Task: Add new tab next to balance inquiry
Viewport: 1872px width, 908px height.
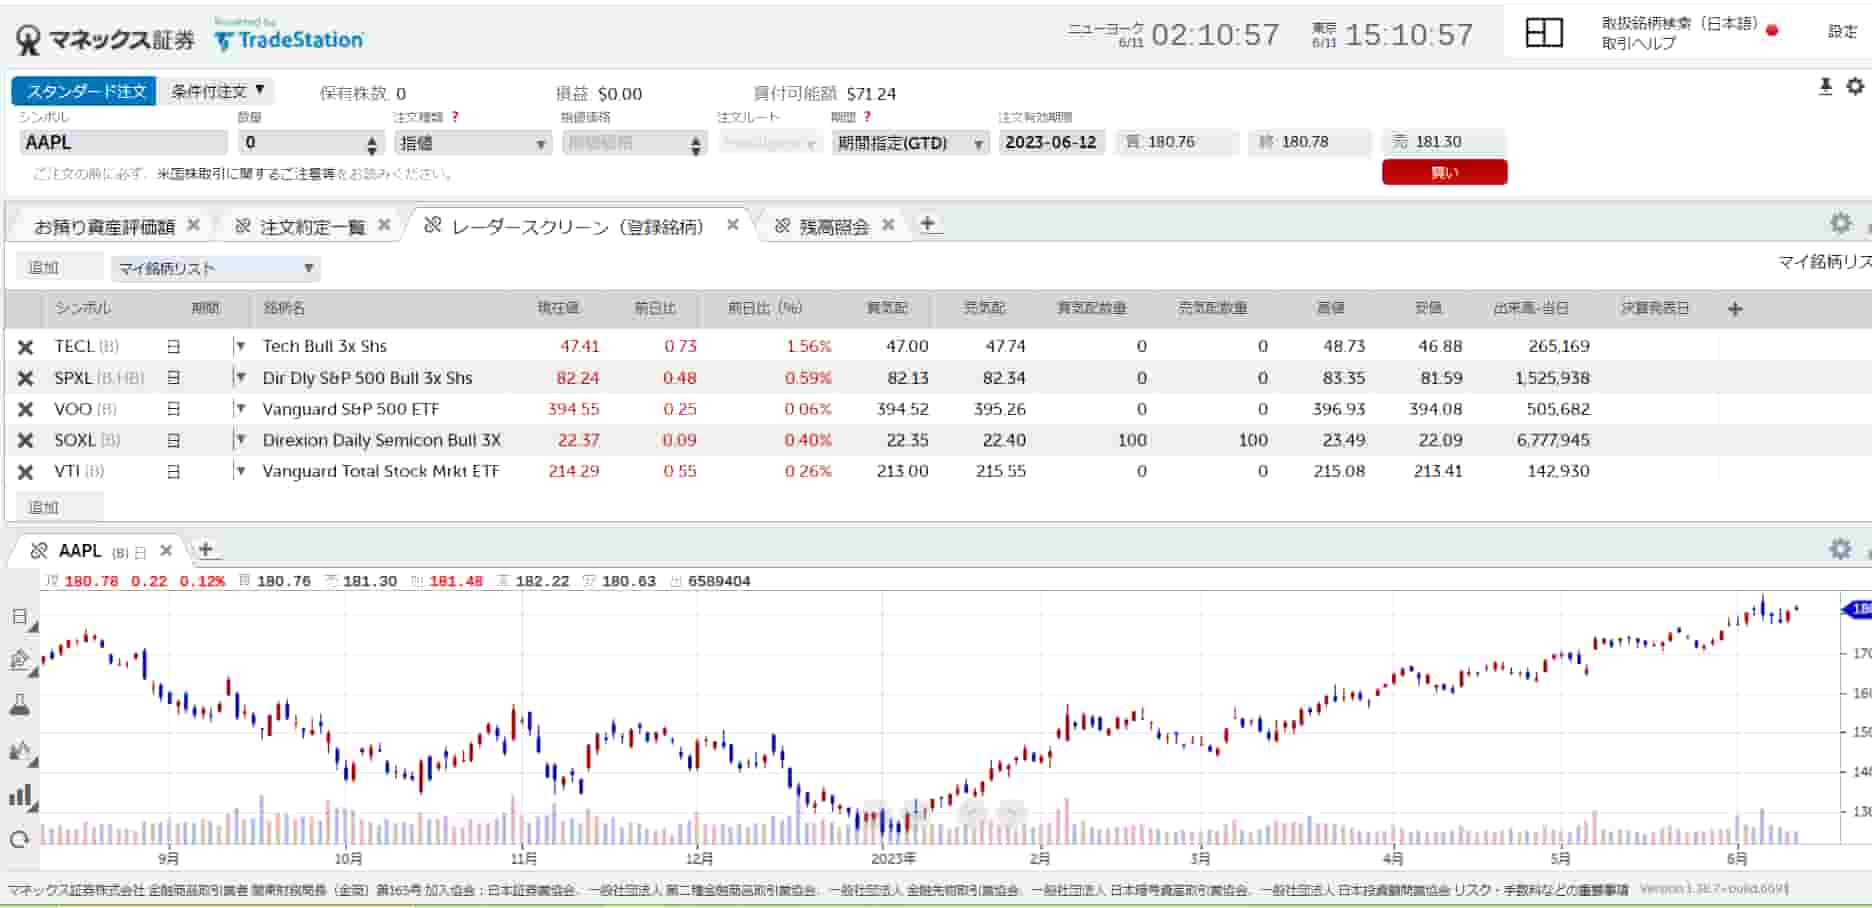Action: 927,223
